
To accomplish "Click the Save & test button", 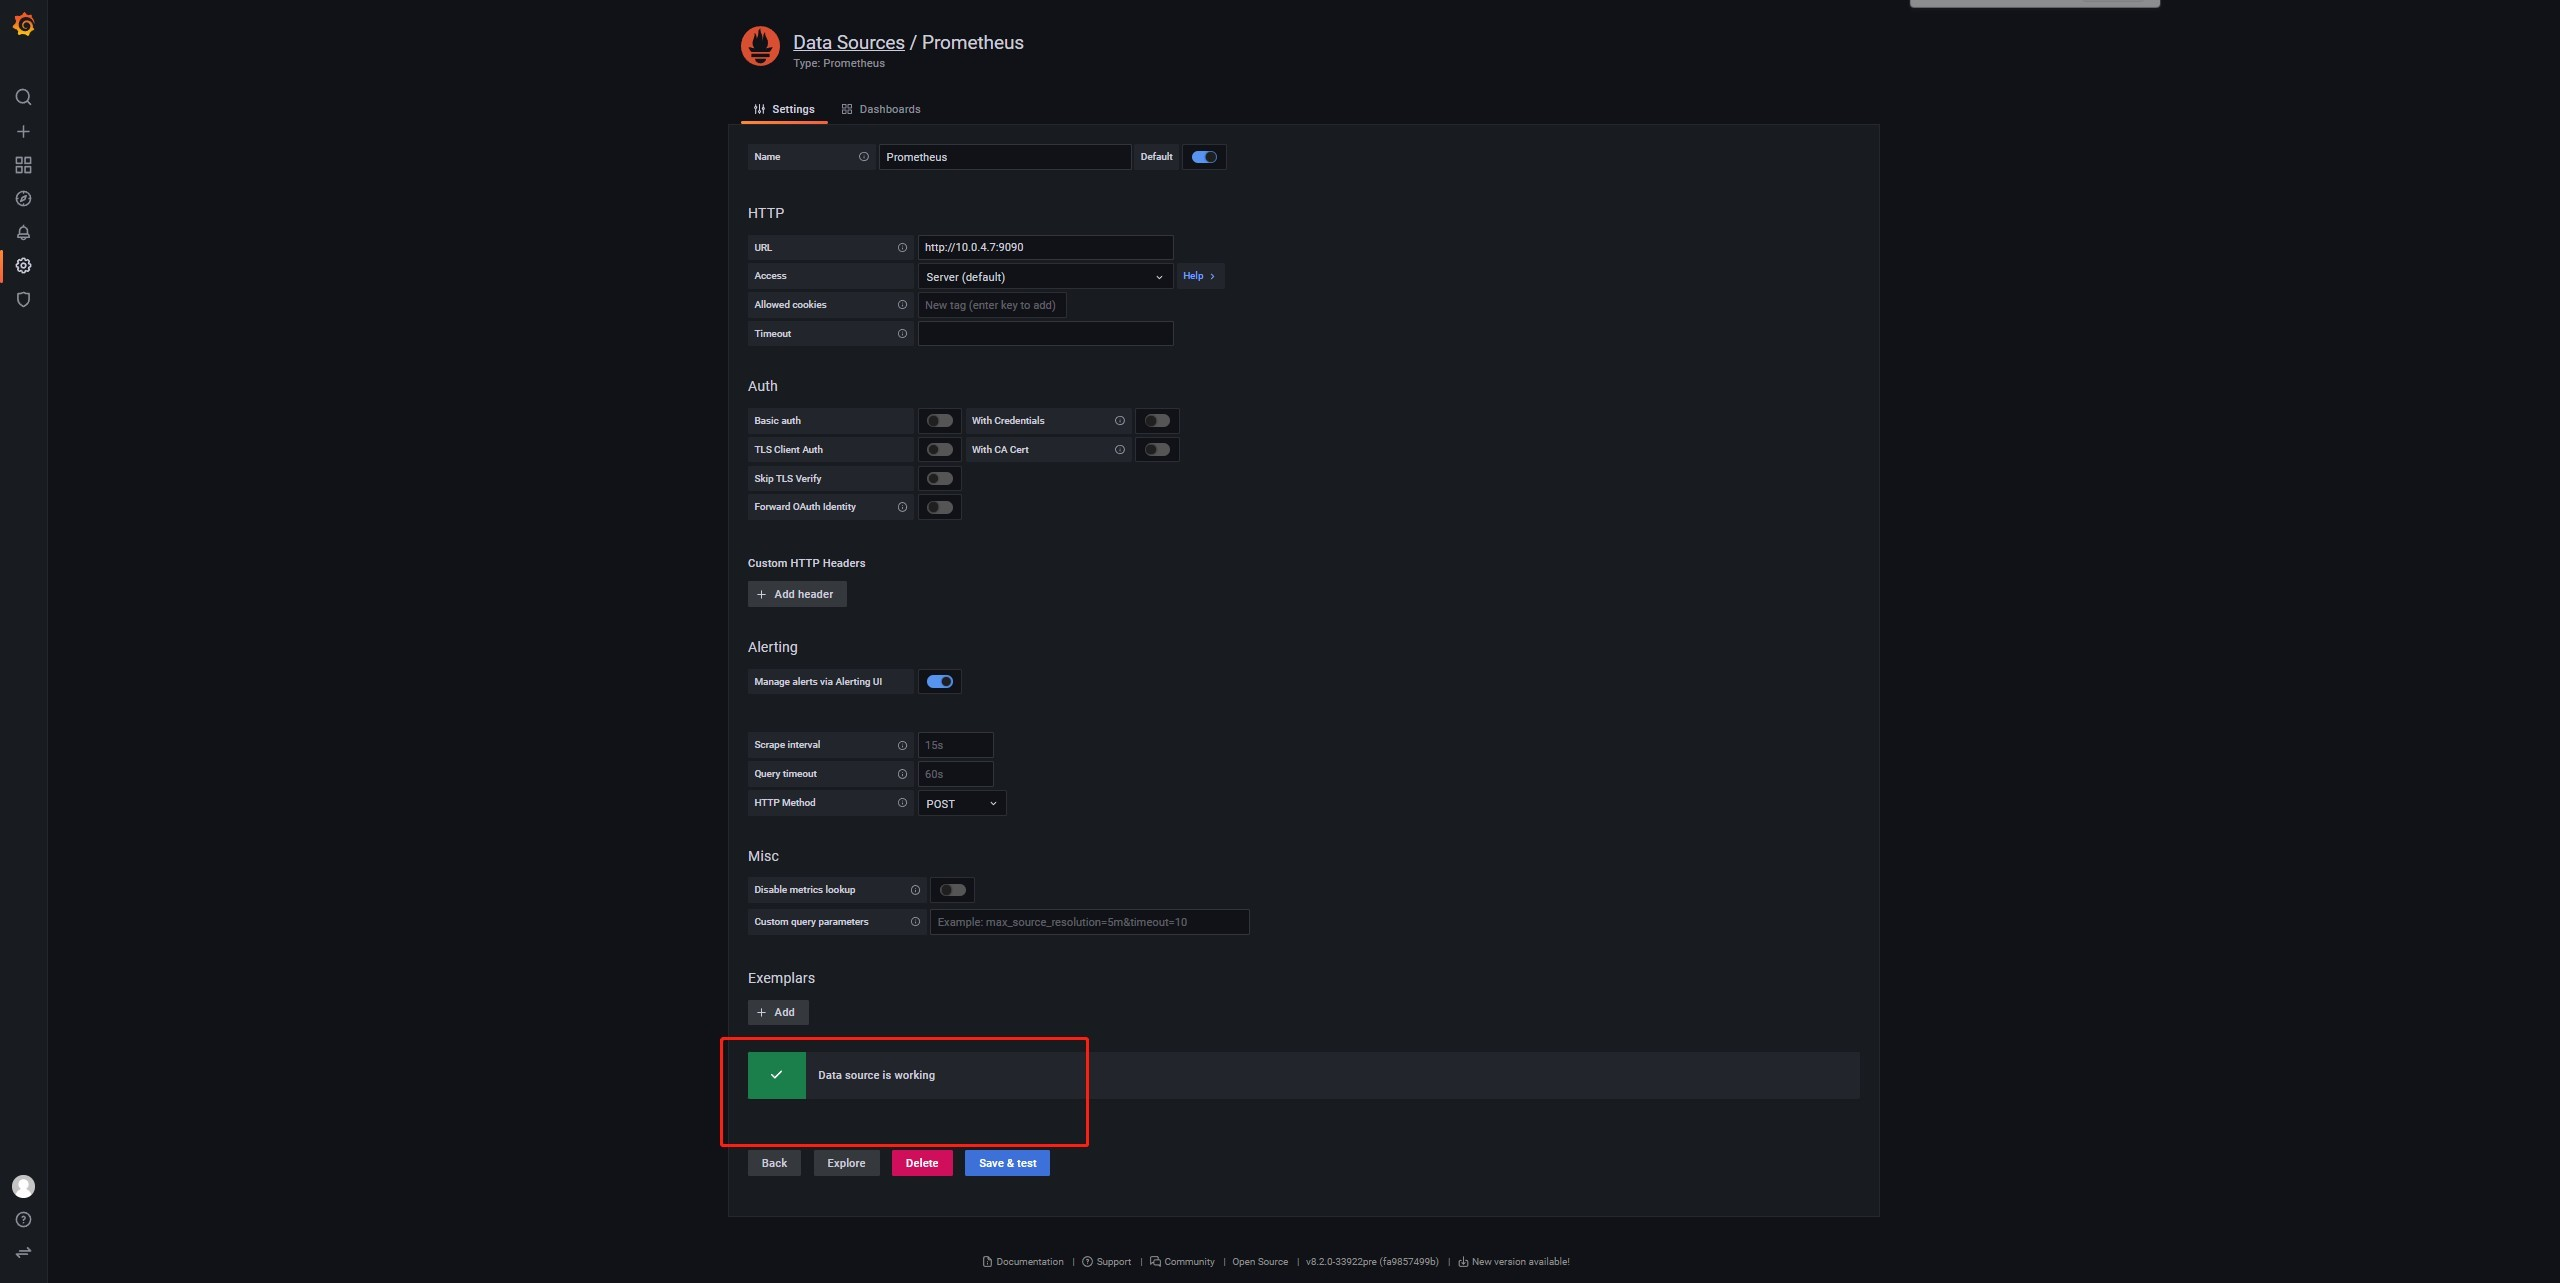I will [x=1007, y=1163].
